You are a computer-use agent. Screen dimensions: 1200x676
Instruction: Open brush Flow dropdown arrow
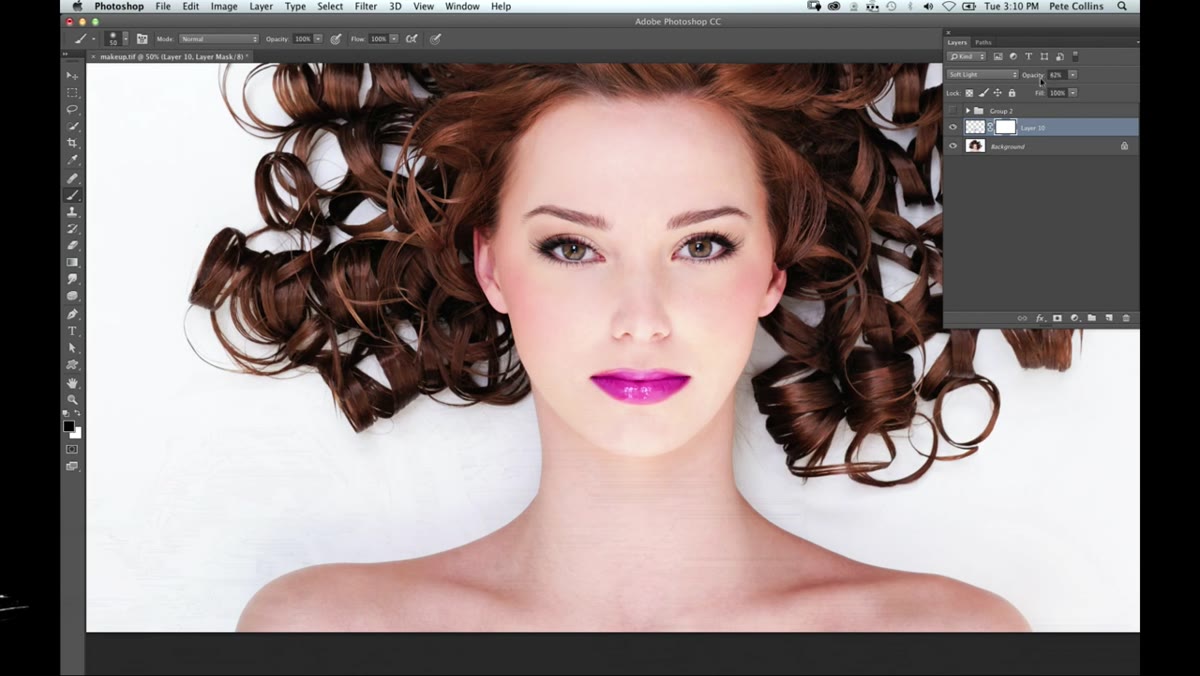coord(394,39)
